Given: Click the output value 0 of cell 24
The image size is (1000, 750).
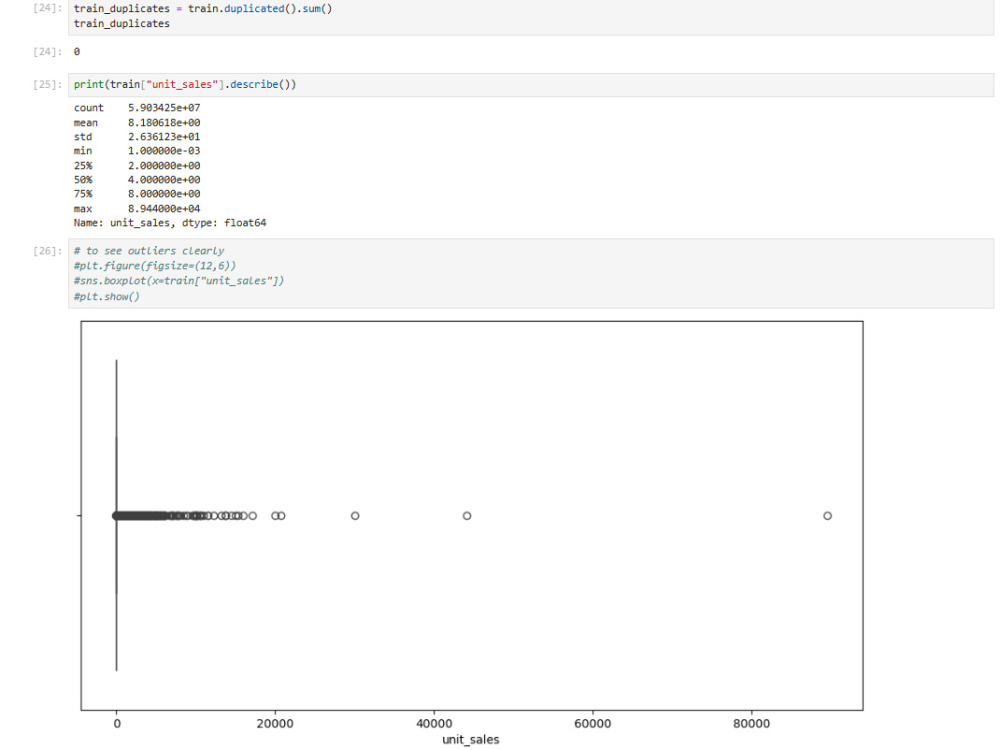Looking at the screenshot, I should click(77, 52).
